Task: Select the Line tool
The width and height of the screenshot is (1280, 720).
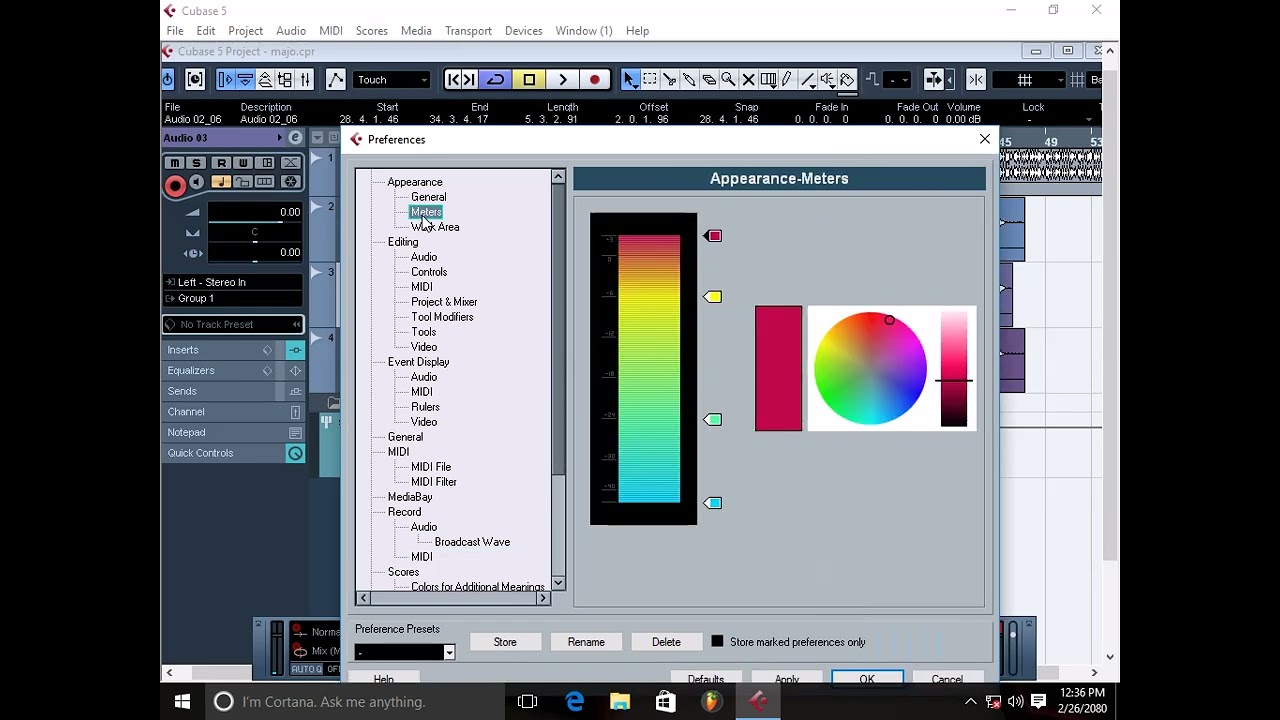Action: [807, 80]
